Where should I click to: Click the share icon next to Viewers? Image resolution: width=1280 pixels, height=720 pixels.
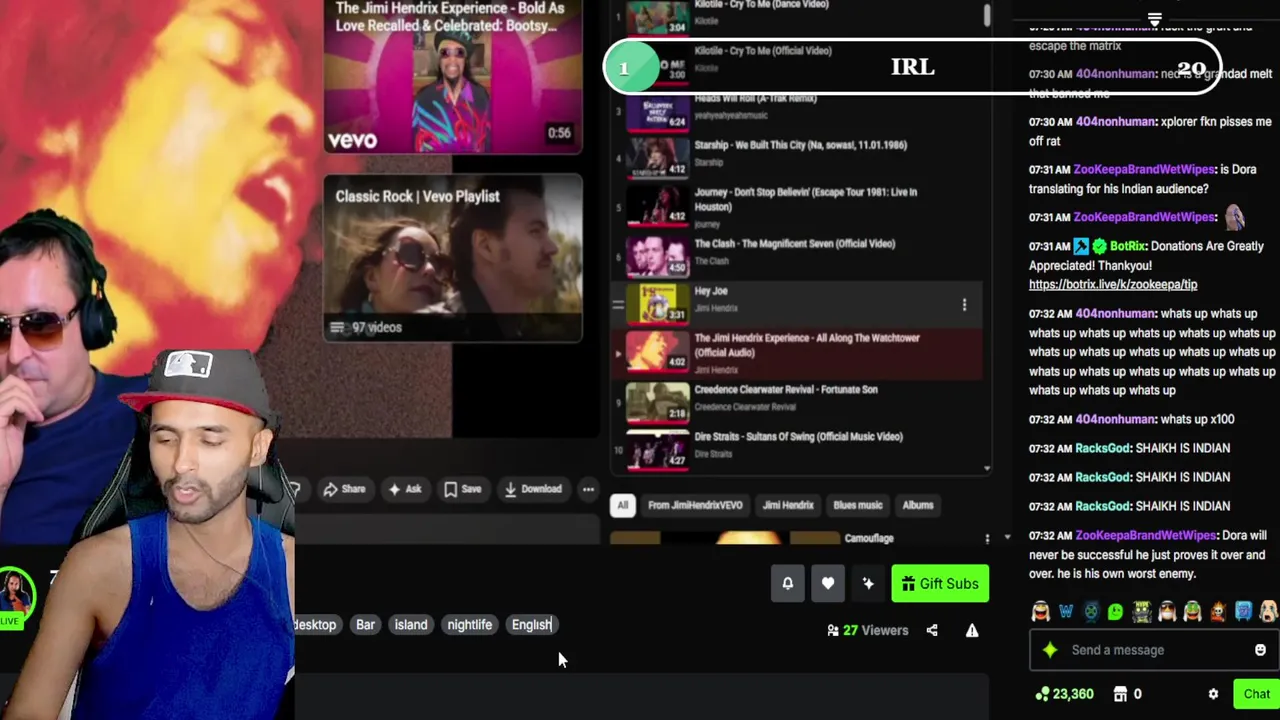coord(932,630)
